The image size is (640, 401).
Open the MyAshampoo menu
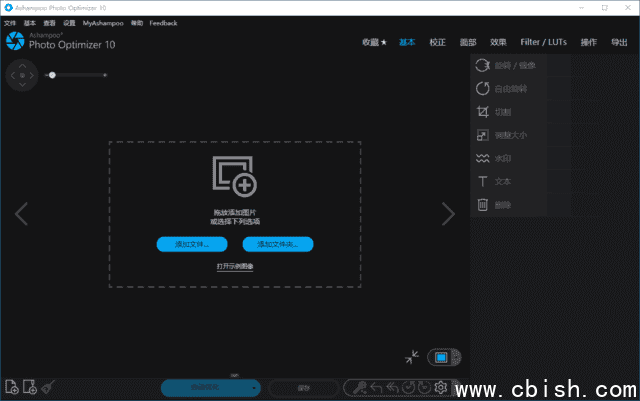coord(103,23)
